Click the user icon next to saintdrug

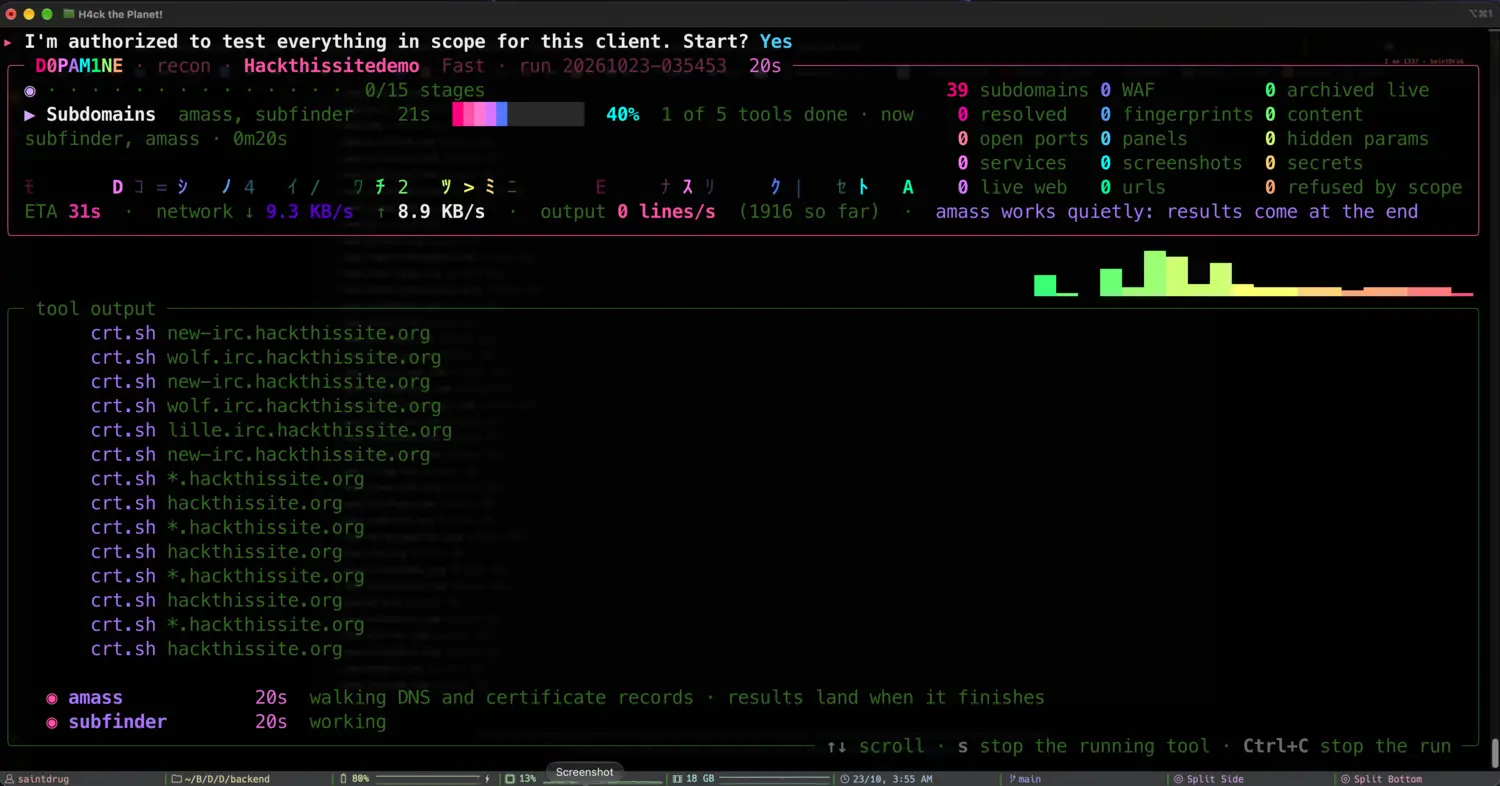coord(9,778)
